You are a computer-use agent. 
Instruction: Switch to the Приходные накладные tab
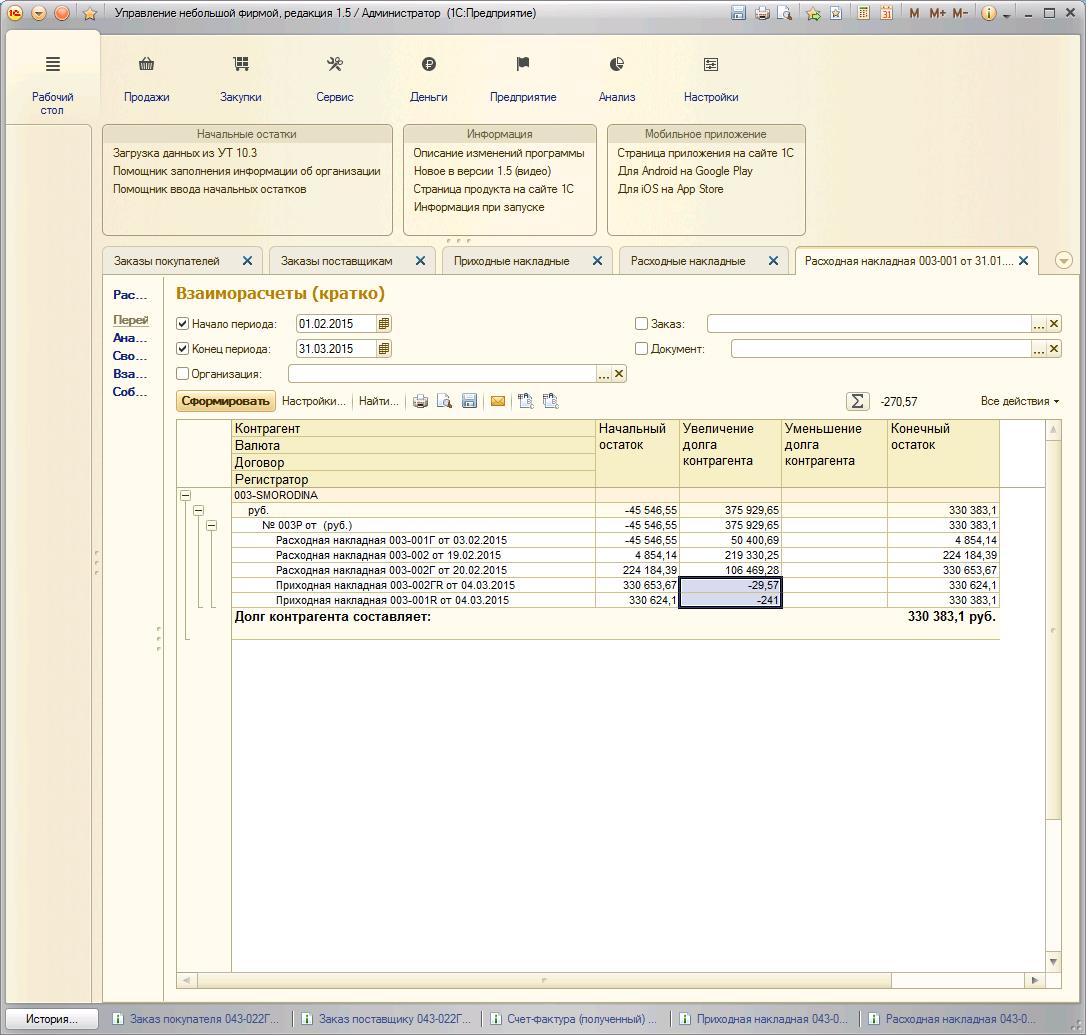point(511,261)
